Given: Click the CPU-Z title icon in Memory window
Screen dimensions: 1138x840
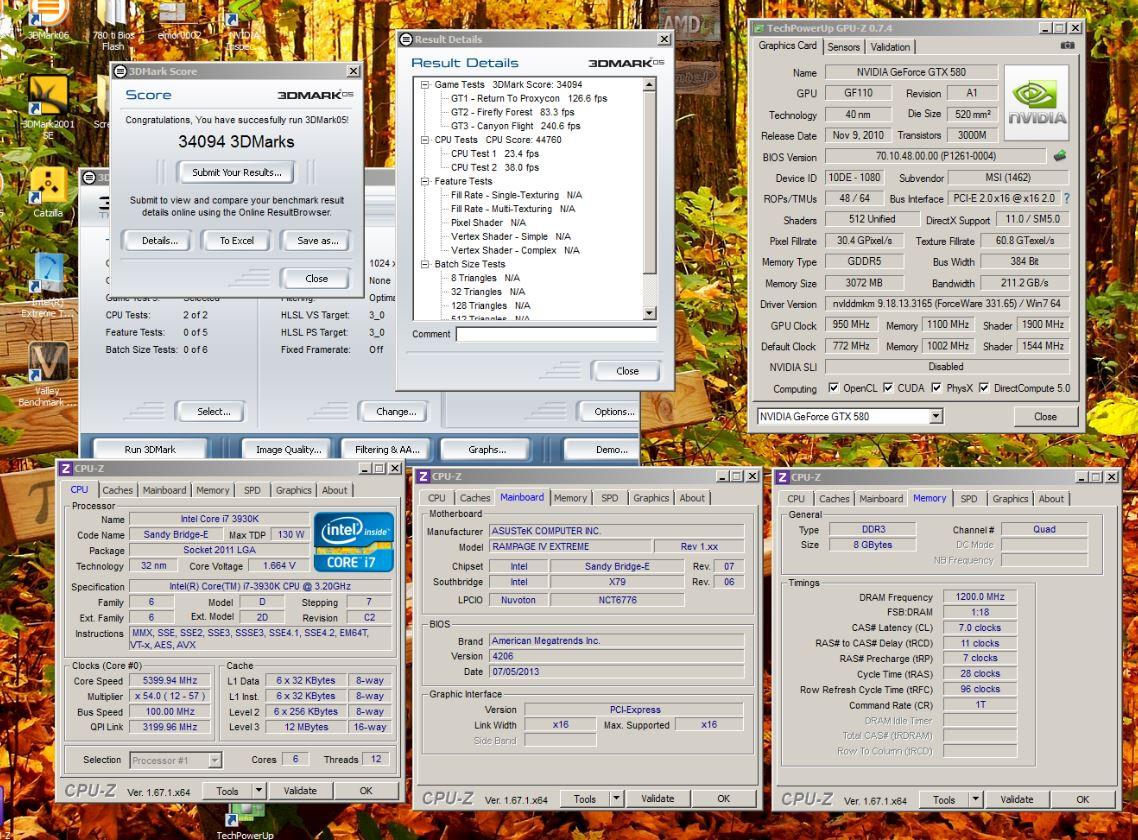Looking at the screenshot, I should [782, 477].
